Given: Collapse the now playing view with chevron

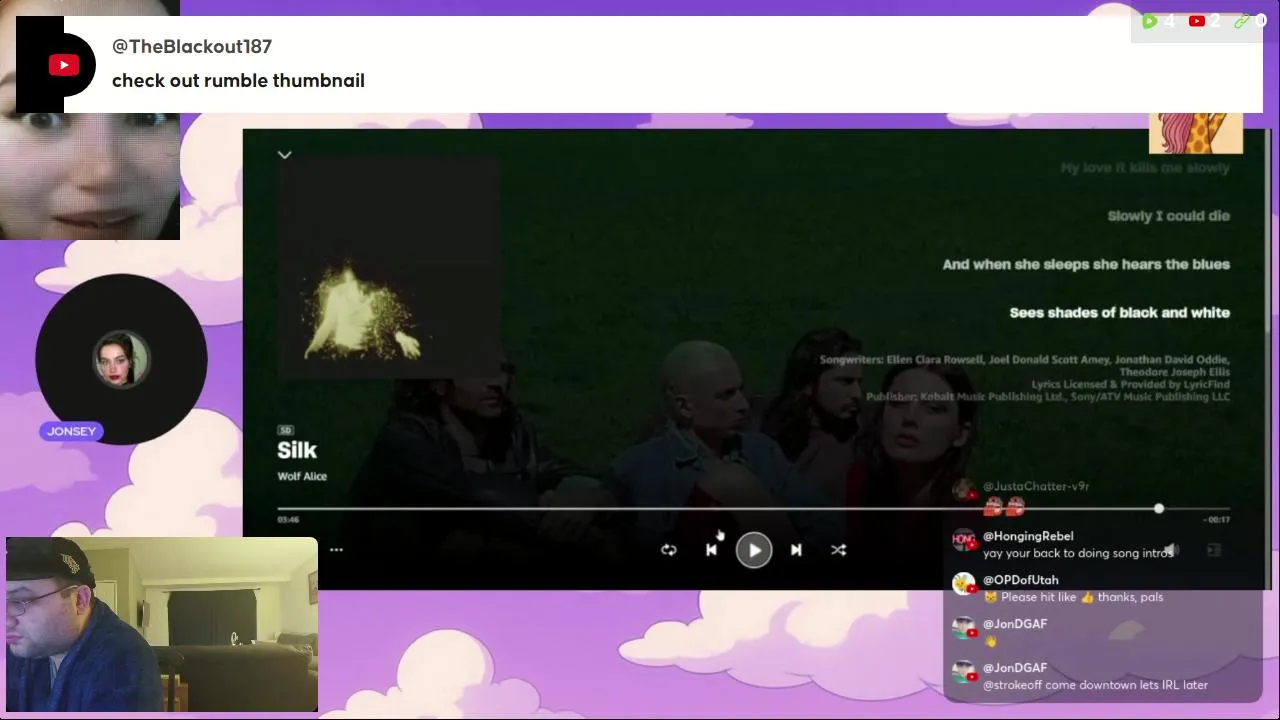Looking at the screenshot, I should click(285, 155).
